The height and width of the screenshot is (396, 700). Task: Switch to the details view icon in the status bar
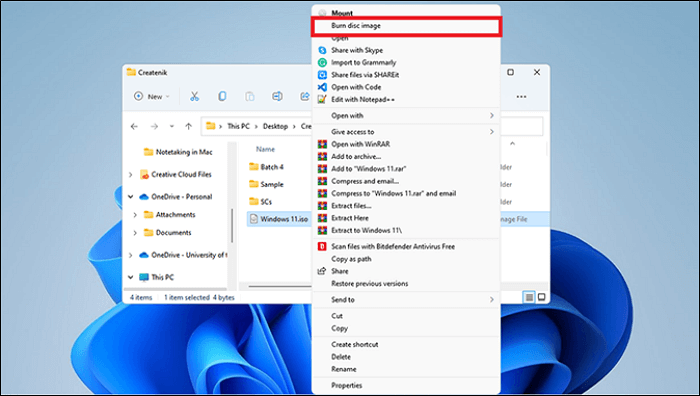coord(529,297)
